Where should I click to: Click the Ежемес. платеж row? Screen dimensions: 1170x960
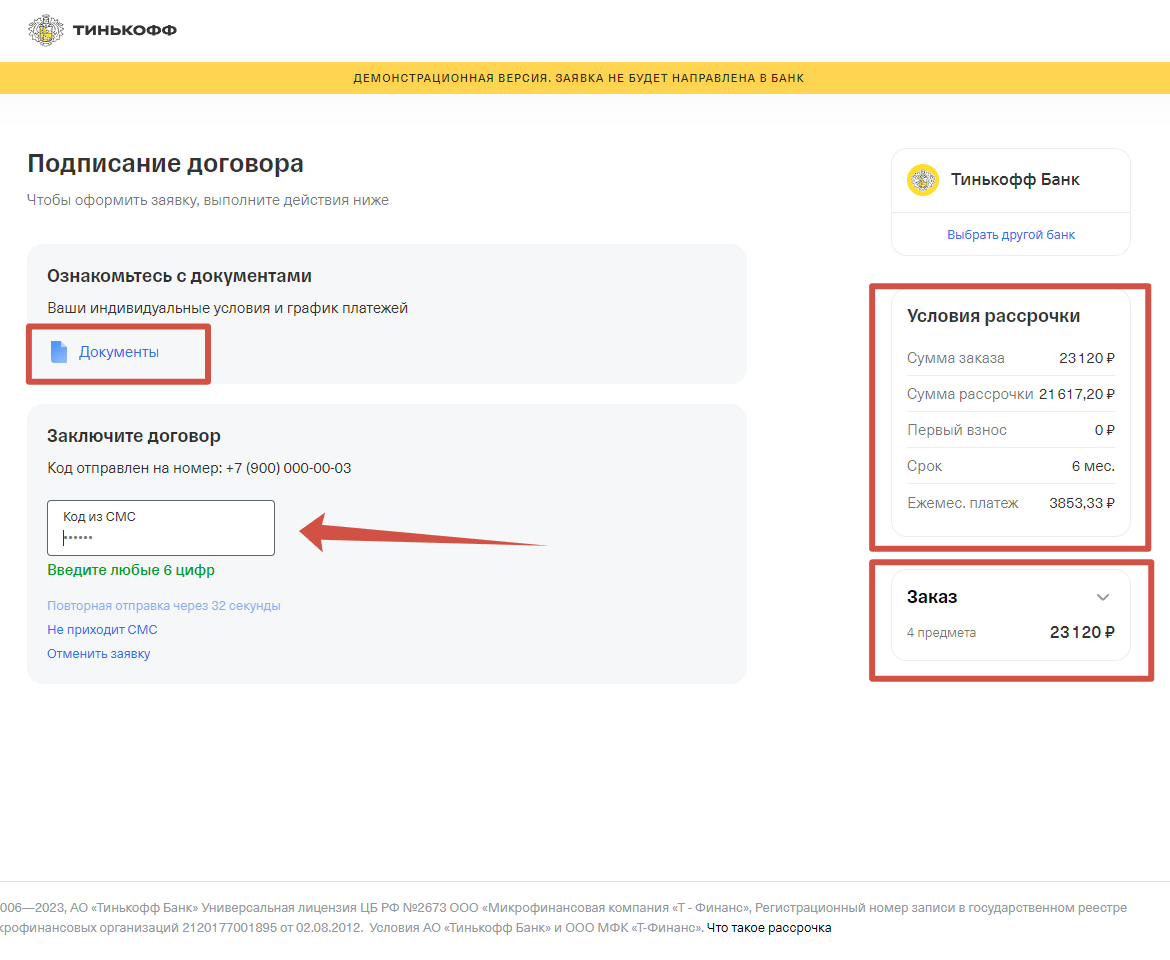[1010, 503]
